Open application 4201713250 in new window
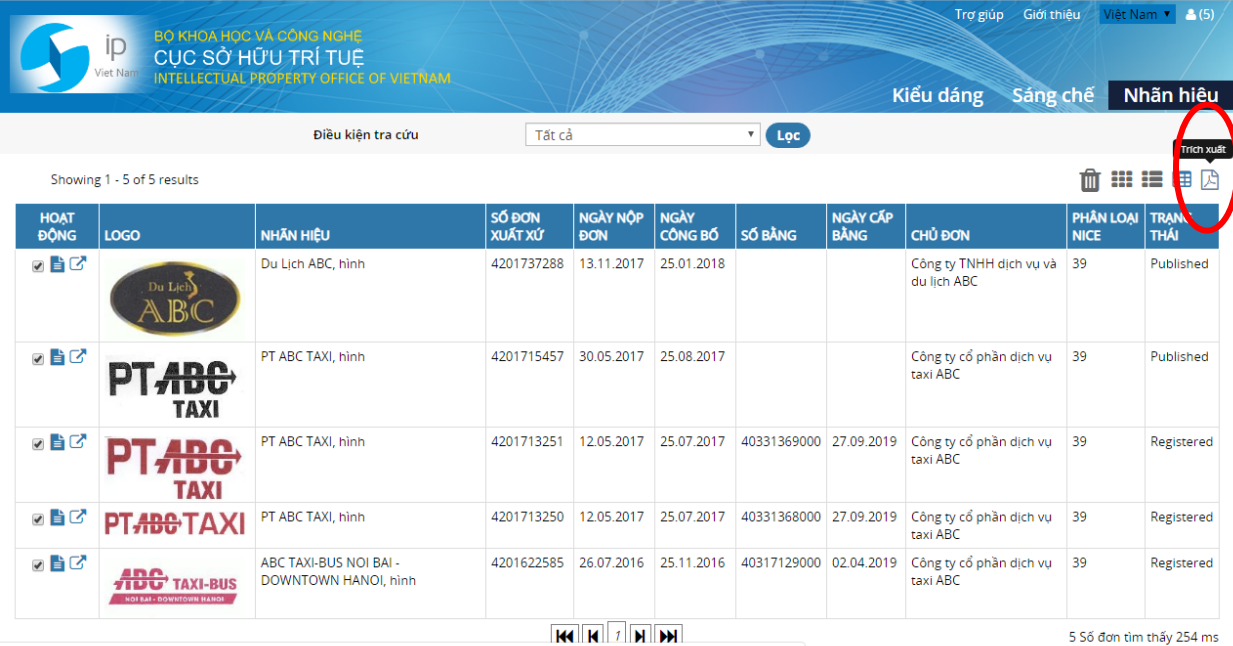Screen dimensions: 1233x646 pos(77,517)
